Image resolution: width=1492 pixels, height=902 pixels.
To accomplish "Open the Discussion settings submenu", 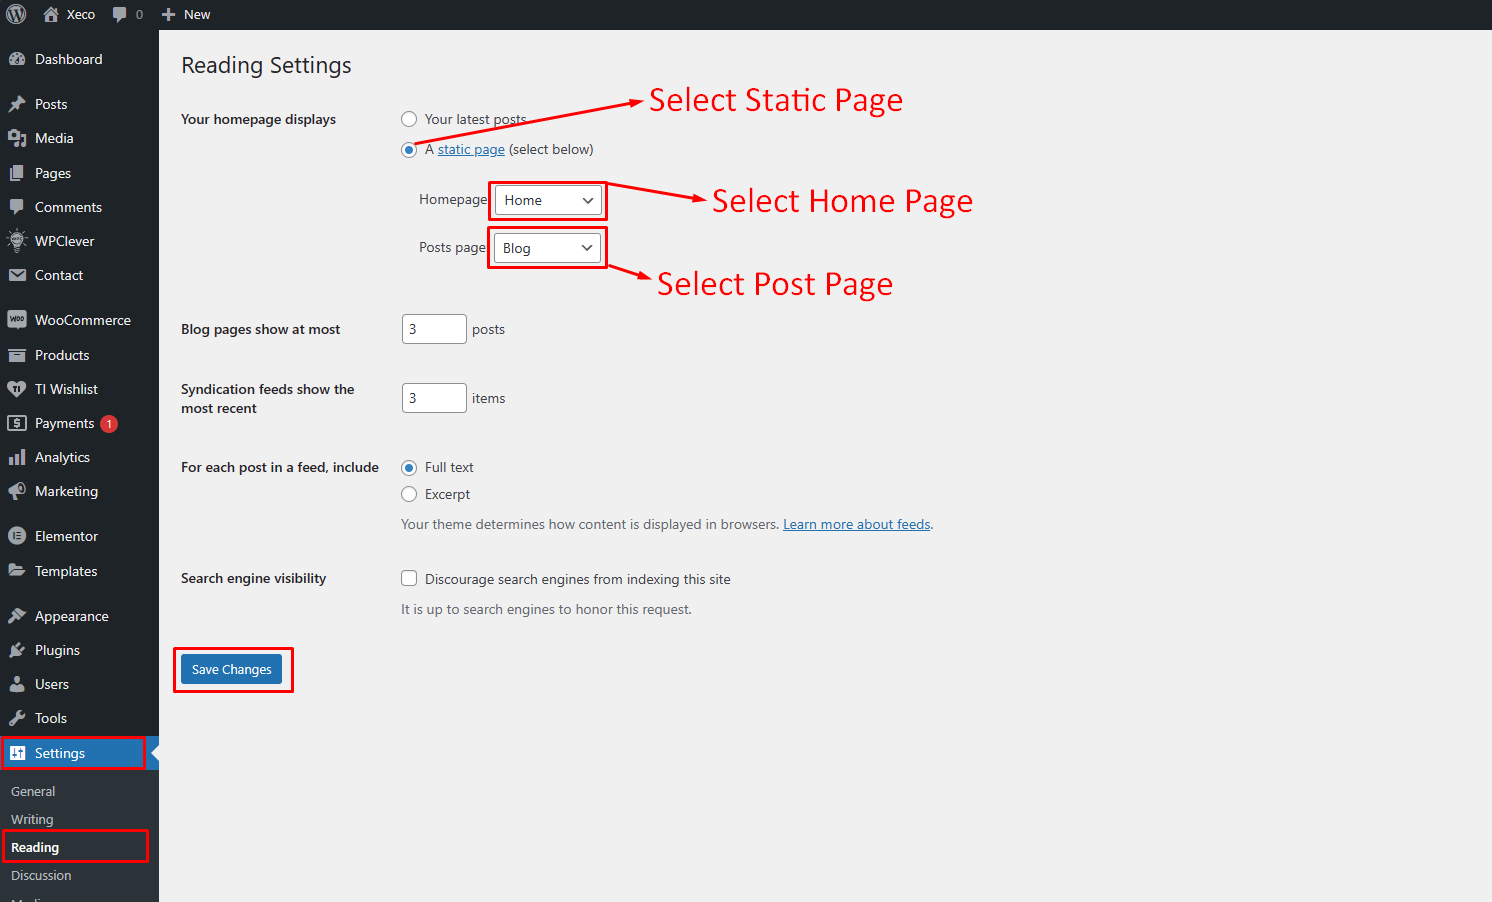I will point(41,875).
